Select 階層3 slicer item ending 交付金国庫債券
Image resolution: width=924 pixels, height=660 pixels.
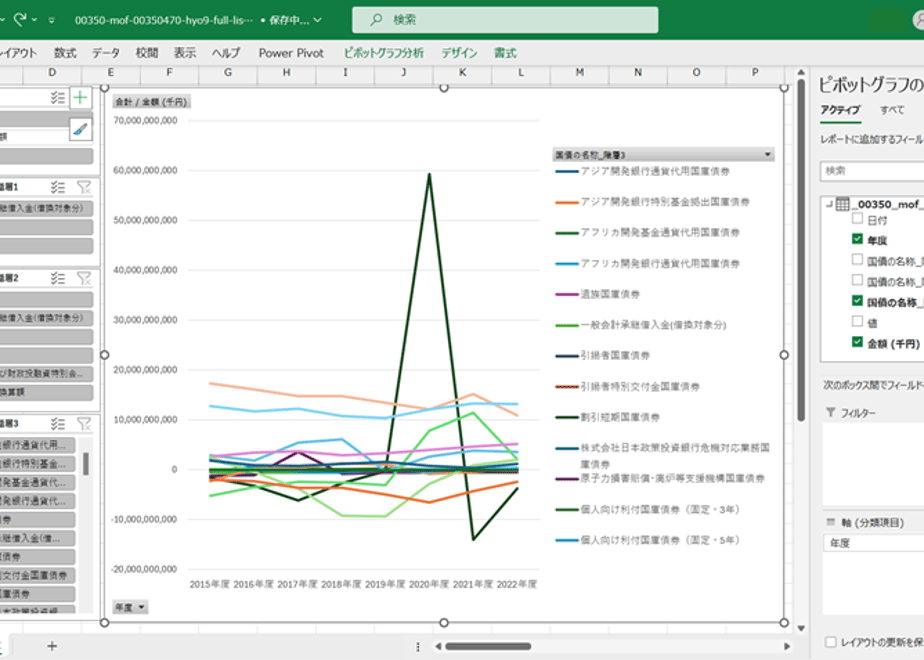[x=37, y=575]
